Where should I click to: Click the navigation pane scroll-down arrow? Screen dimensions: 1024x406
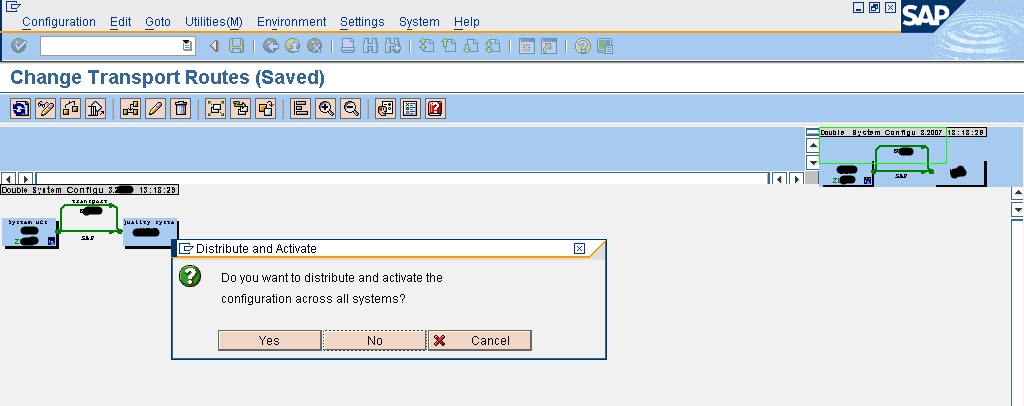[813, 162]
